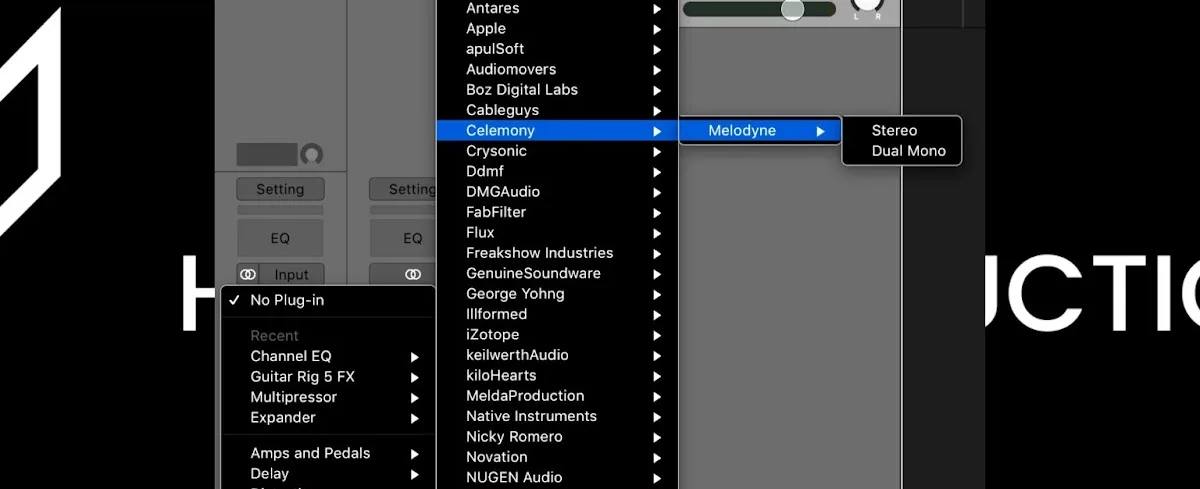Adjust the gain reduction knob on first strip
Viewport: 1200px width, 489px height.
[312, 155]
